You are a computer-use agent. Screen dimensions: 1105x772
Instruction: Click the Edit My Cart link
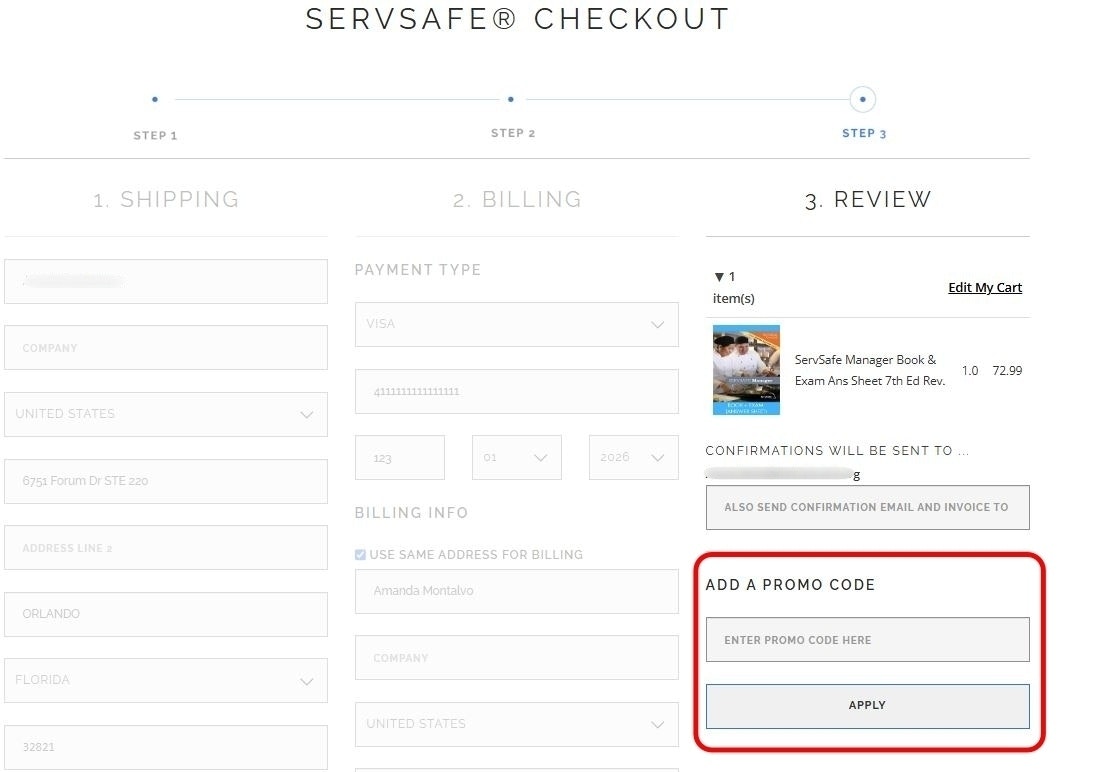pos(985,288)
